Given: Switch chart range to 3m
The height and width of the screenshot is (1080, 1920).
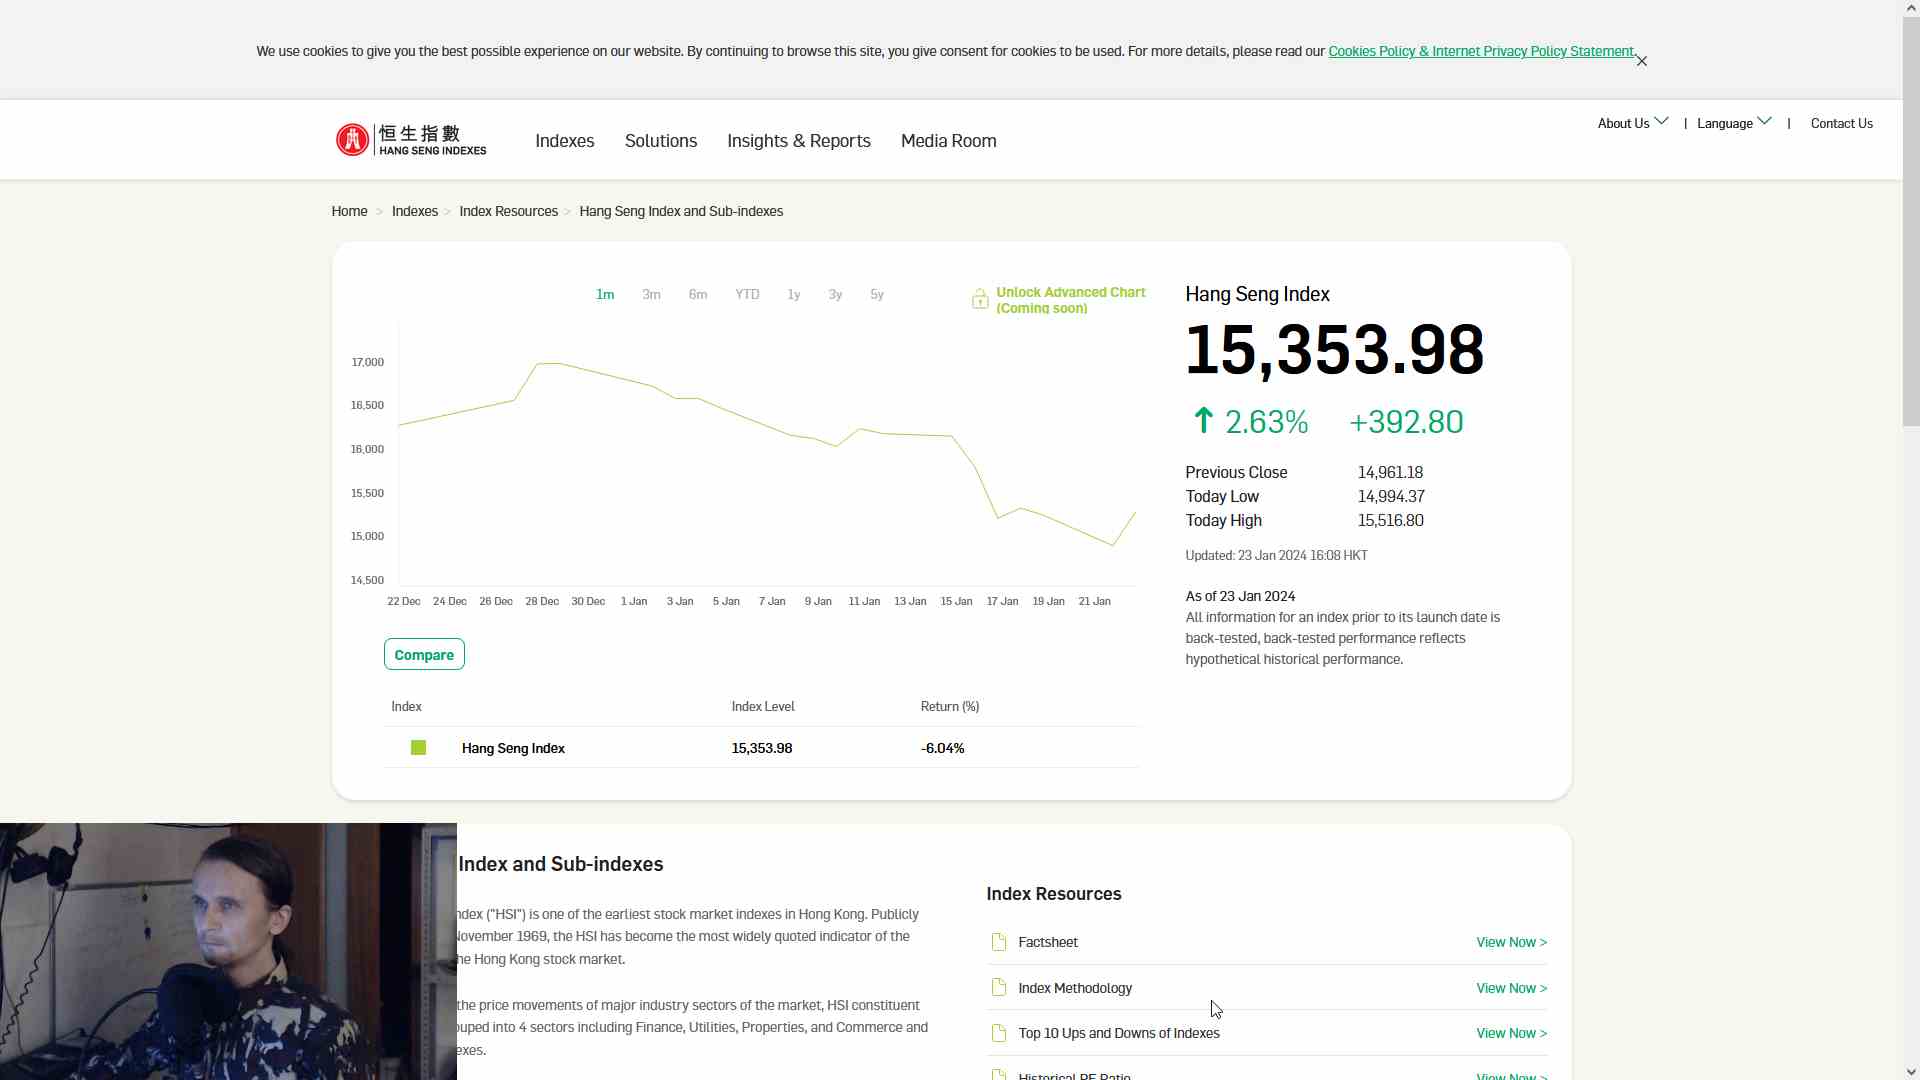Looking at the screenshot, I should [651, 294].
